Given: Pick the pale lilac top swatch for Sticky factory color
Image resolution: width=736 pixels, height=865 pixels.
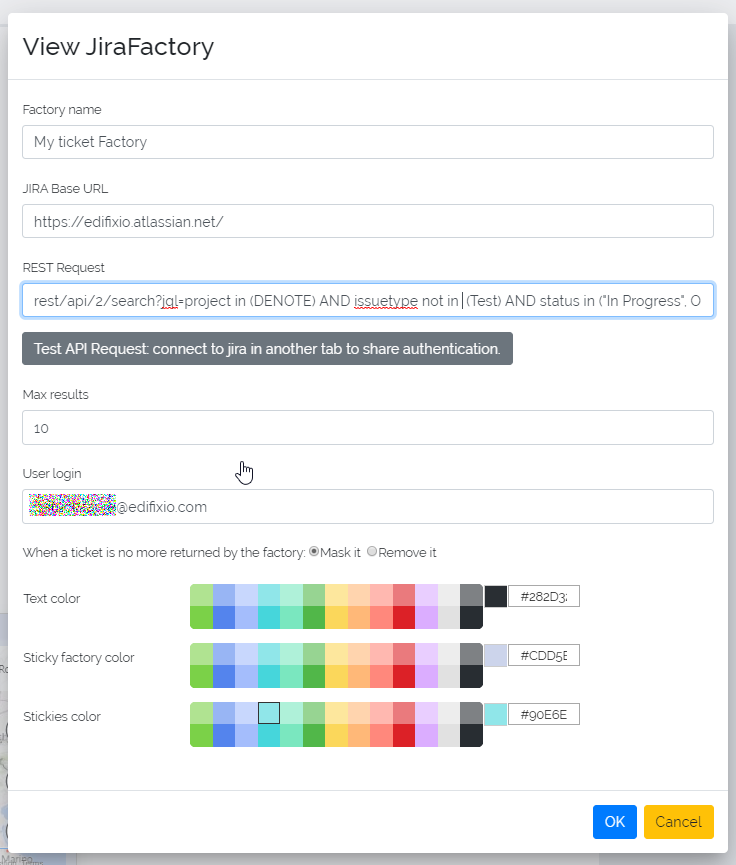Looking at the screenshot, I should click(x=426, y=655).
